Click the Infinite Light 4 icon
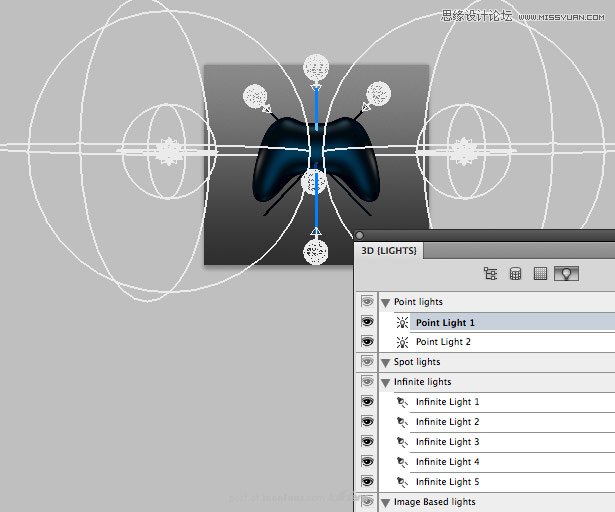The height and width of the screenshot is (512, 615). [x=401, y=462]
